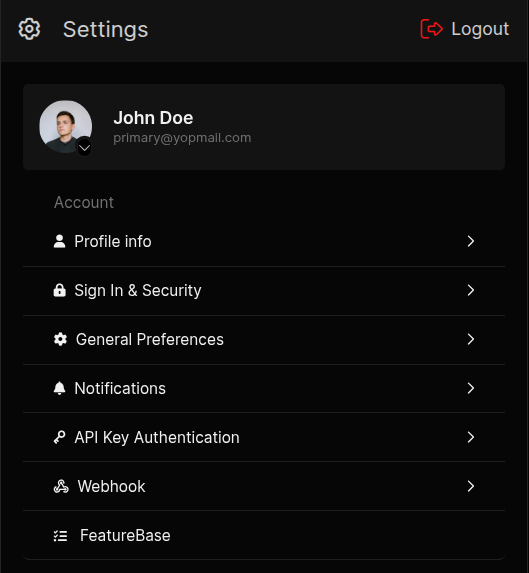
Task: Click the checklist icon beside FeatureBase
Action: [60, 536]
